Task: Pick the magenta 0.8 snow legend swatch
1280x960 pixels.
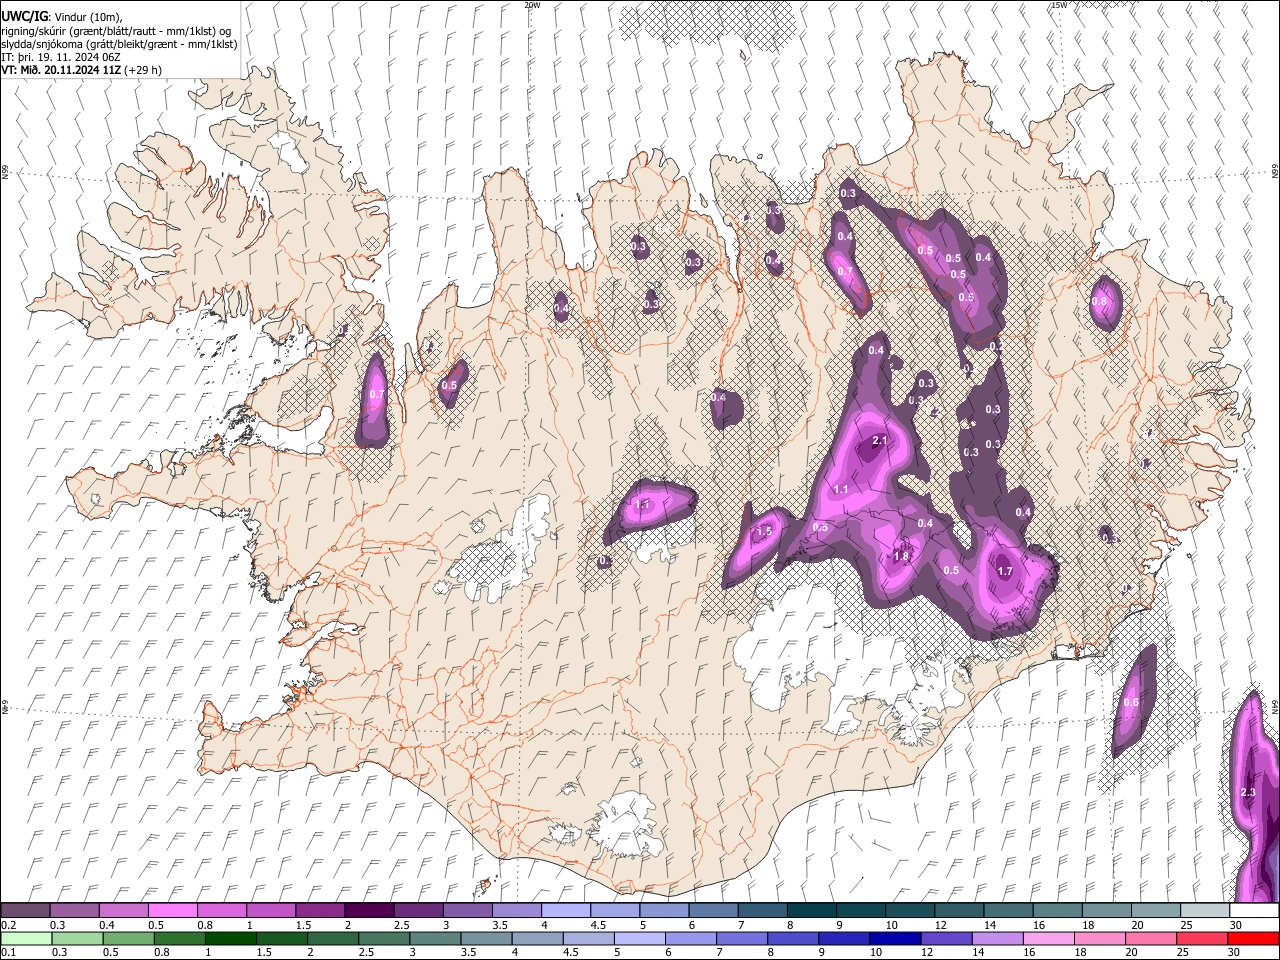Action: click(222, 910)
